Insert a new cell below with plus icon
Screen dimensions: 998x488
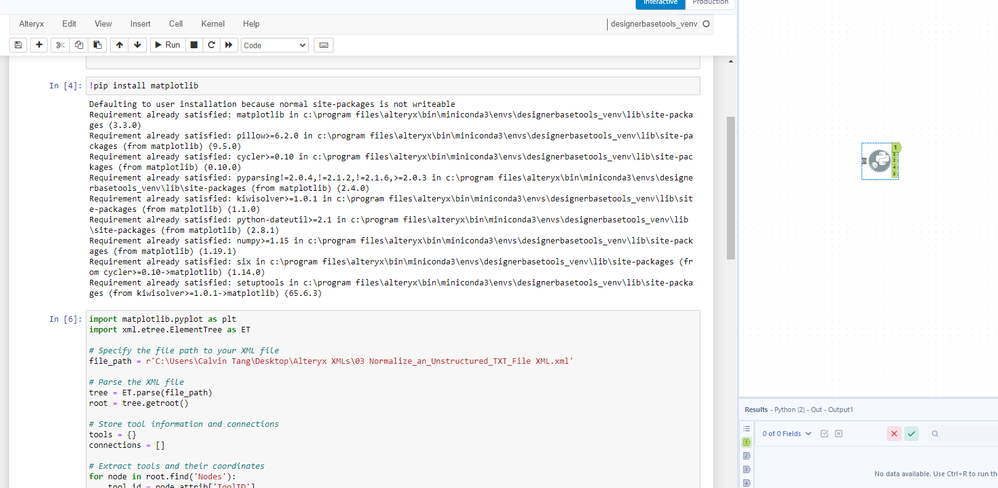[x=39, y=45]
